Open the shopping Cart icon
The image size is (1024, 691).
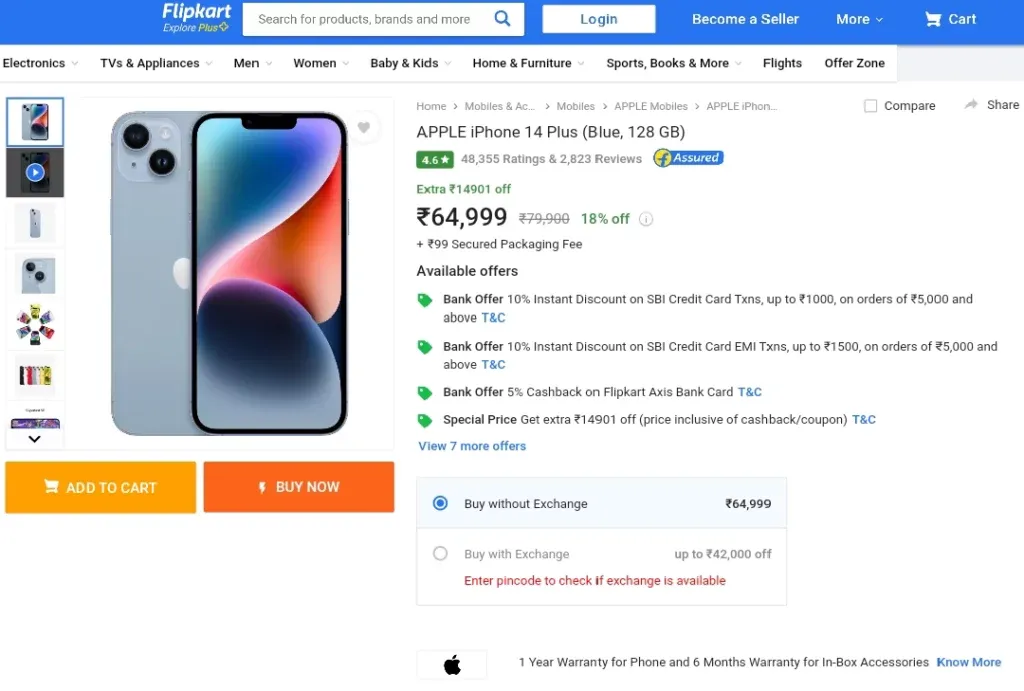coord(933,20)
